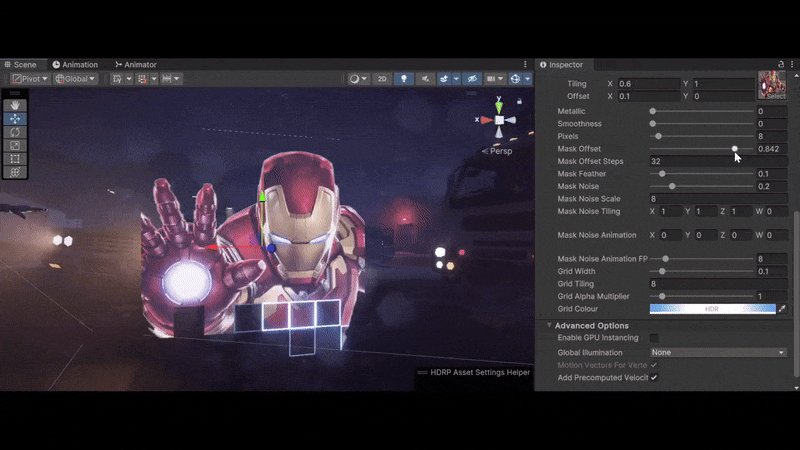Viewport: 800px width, 450px height.
Task: Click the Tiling X input field
Action: (x=648, y=84)
